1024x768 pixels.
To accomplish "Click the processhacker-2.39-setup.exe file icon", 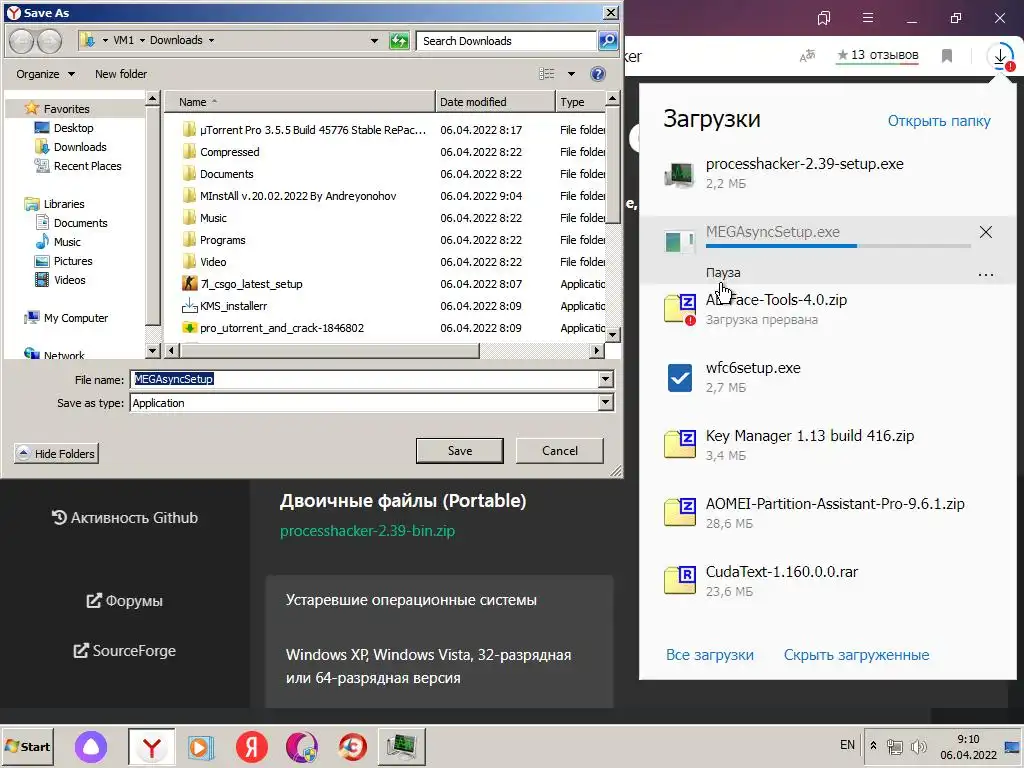I will click(x=679, y=174).
